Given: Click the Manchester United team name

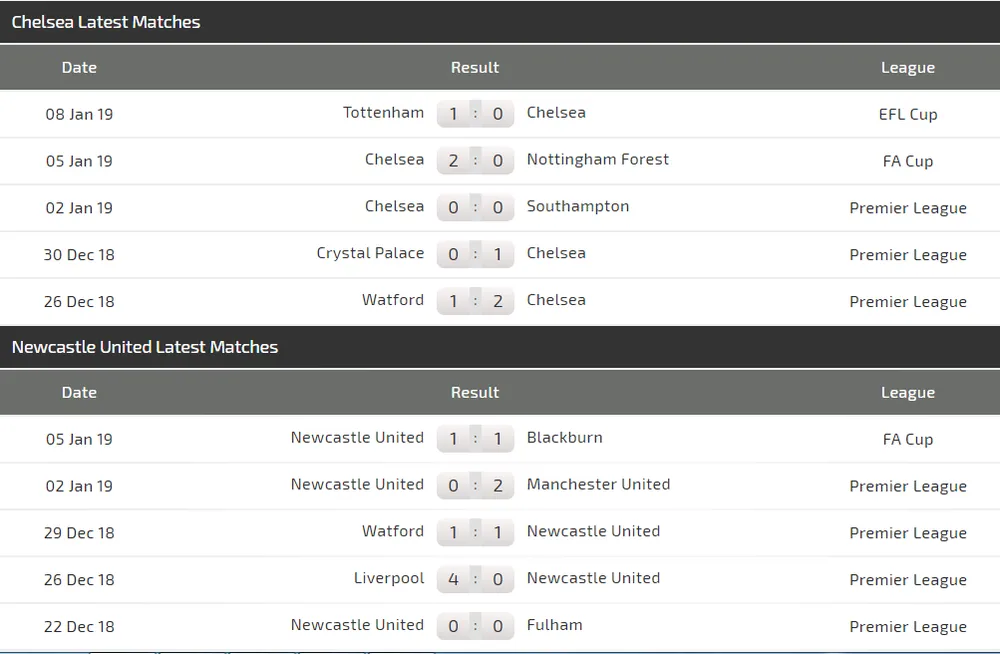Looking at the screenshot, I should point(598,485).
